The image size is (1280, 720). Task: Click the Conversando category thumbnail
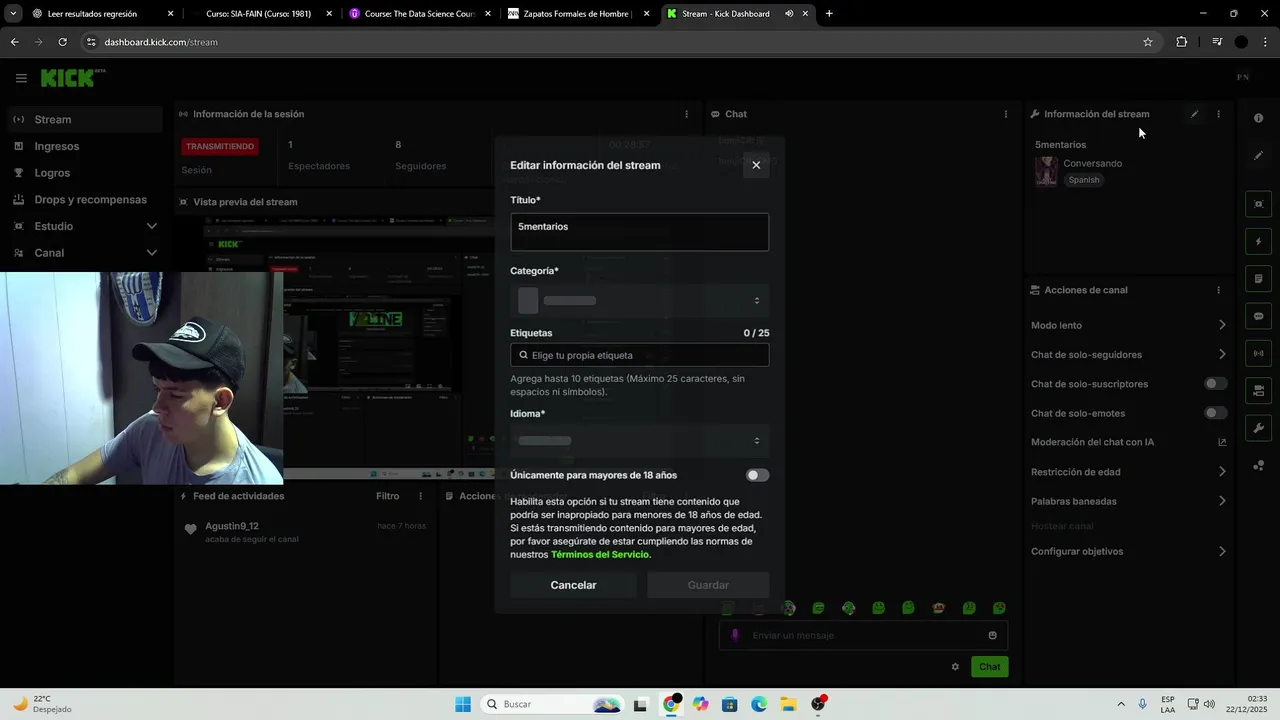[x=1046, y=171]
